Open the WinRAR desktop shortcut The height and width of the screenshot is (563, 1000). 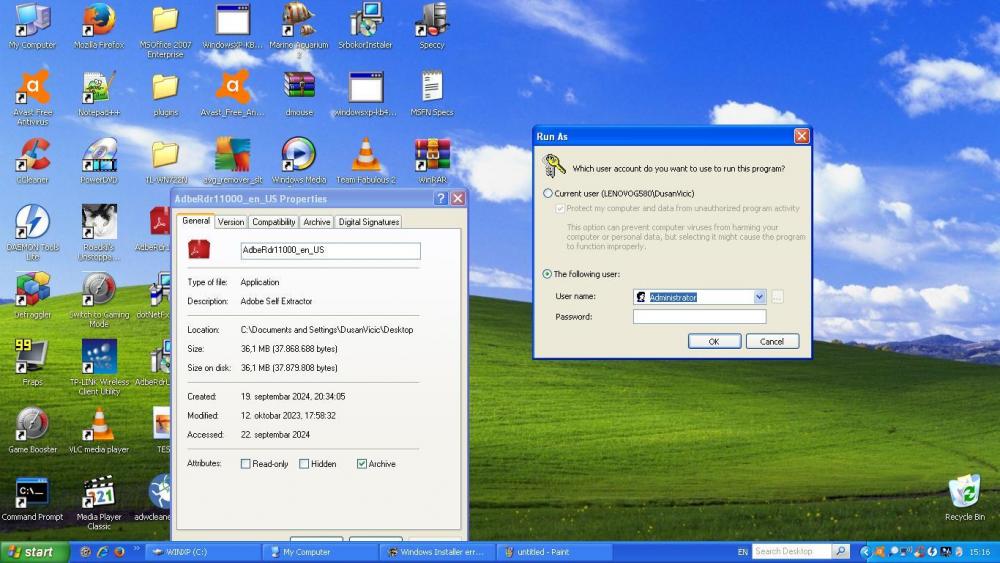coord(432,156)
